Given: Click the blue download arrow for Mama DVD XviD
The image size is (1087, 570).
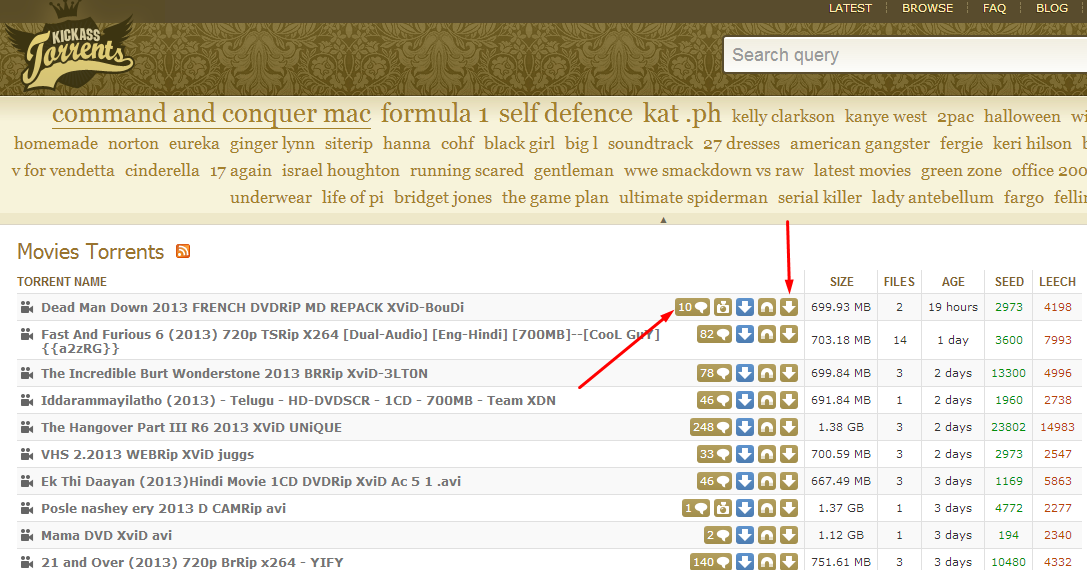Looking at the screenshot, I should click(745, 535).
